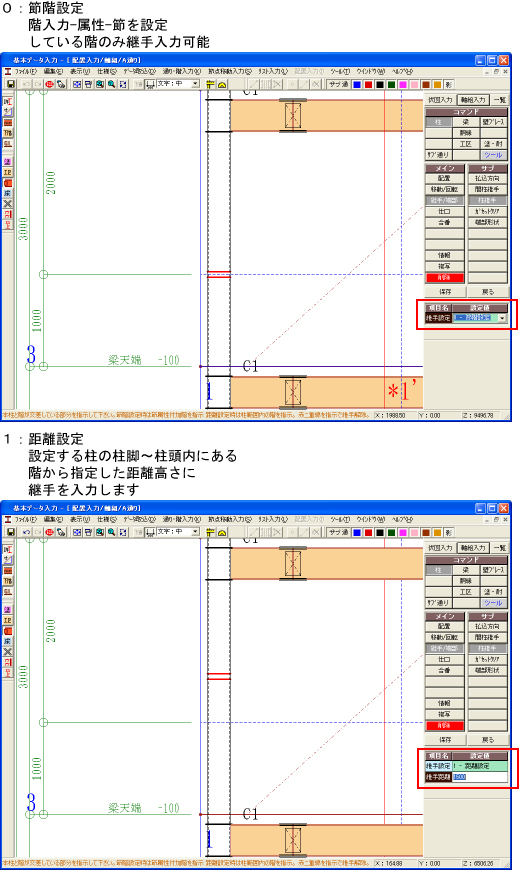Click the X-cross sidebar icon in lower window
Viewport: 519px width, 870px height.
point(8,651)
